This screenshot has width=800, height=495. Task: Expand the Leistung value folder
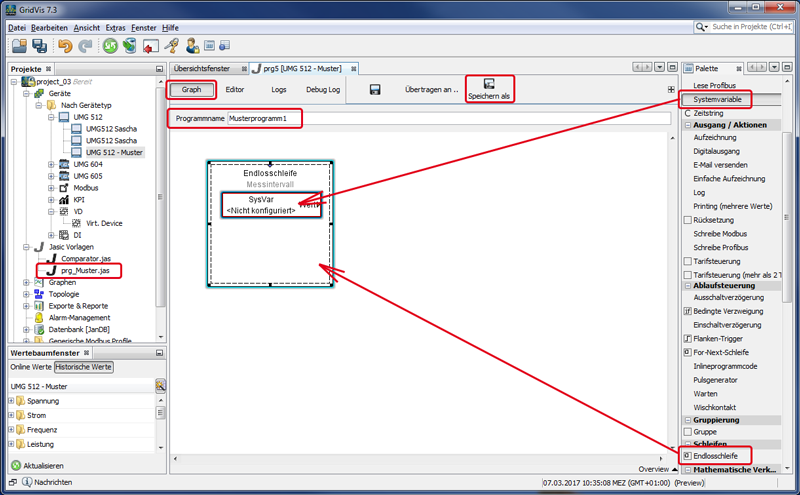pos(11,444)
